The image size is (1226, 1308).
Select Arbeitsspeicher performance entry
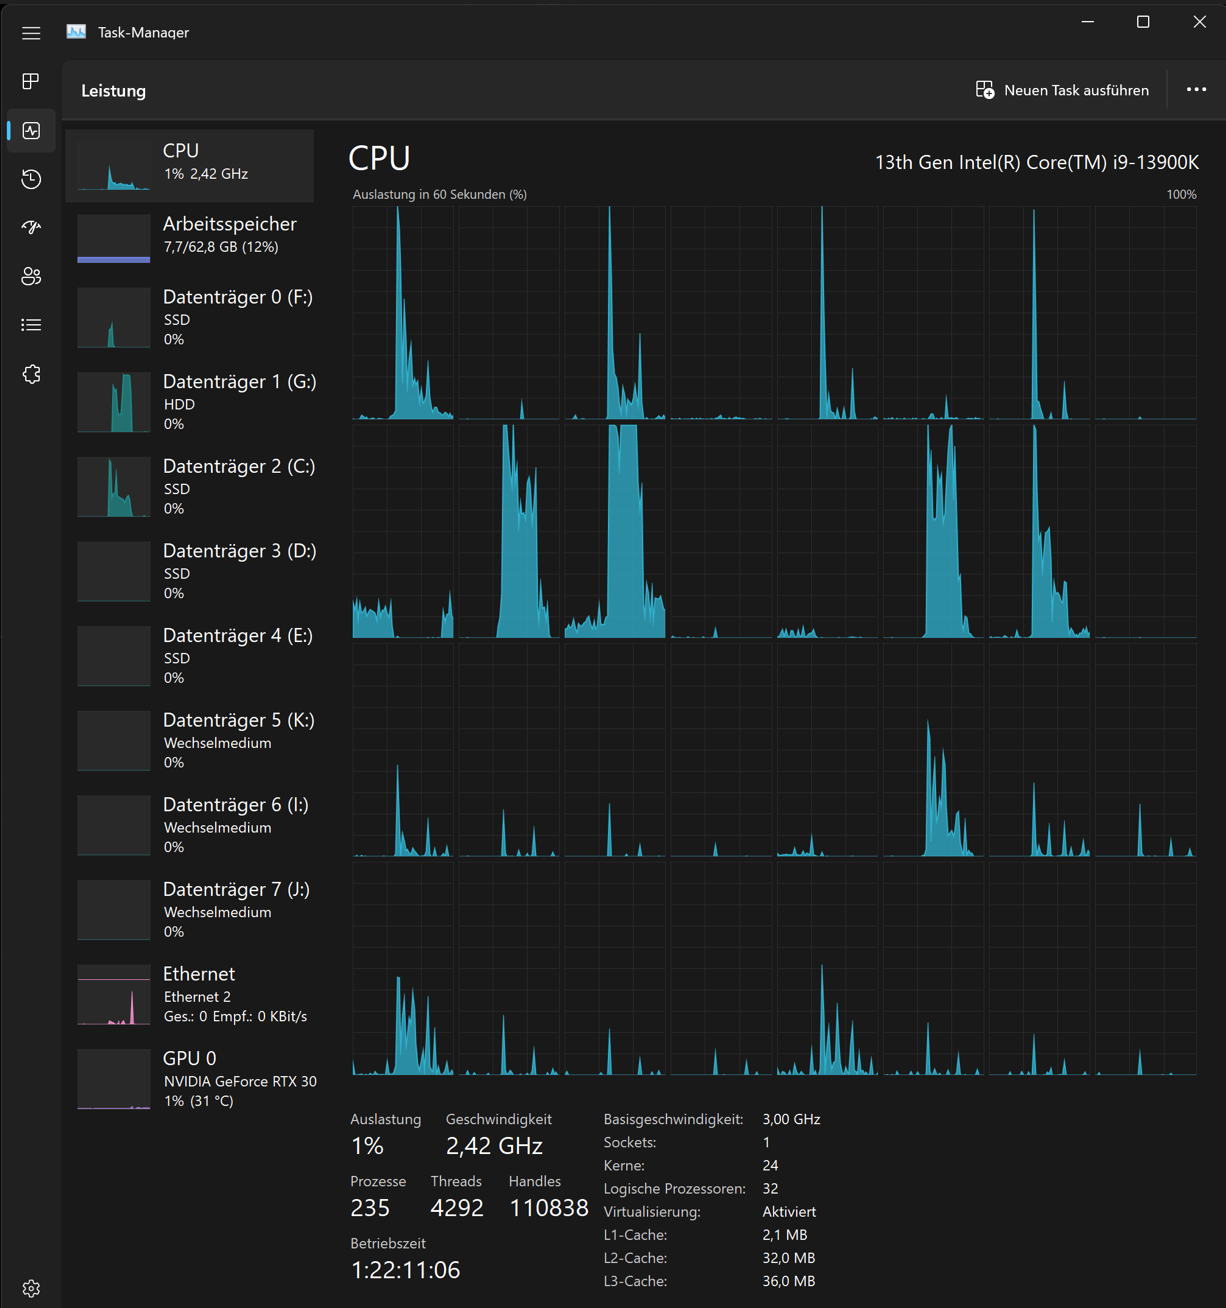(190, 238)
